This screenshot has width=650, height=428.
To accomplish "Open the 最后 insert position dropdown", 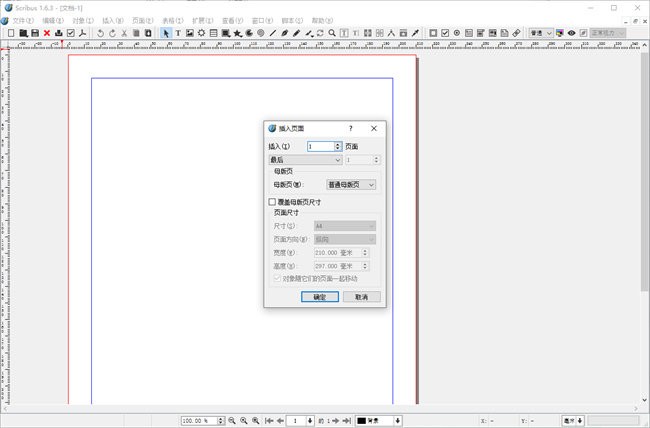I will pyautogui.click(x=305, y=160).
